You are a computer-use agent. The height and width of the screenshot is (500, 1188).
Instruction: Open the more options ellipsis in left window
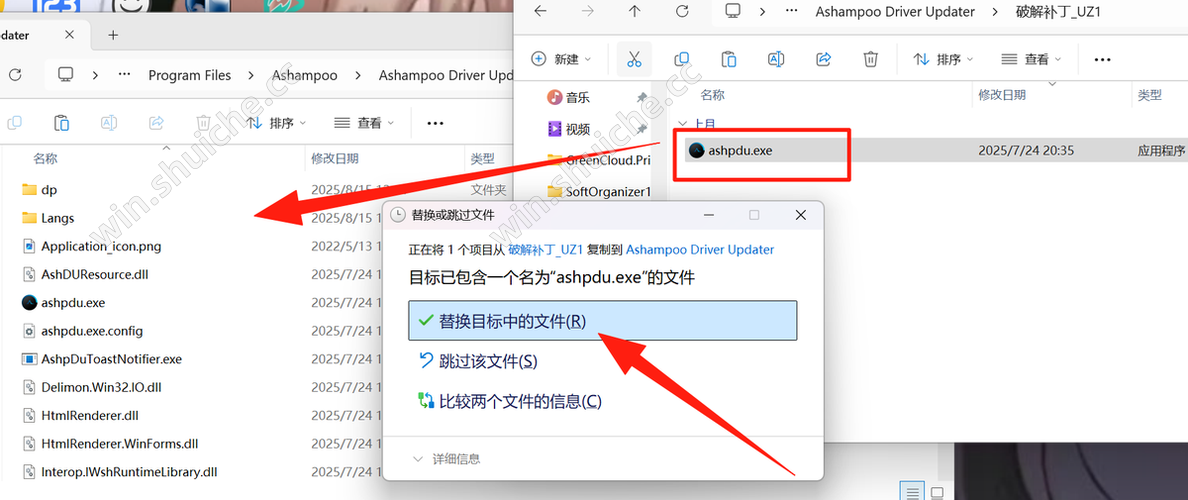click(435, 122)
